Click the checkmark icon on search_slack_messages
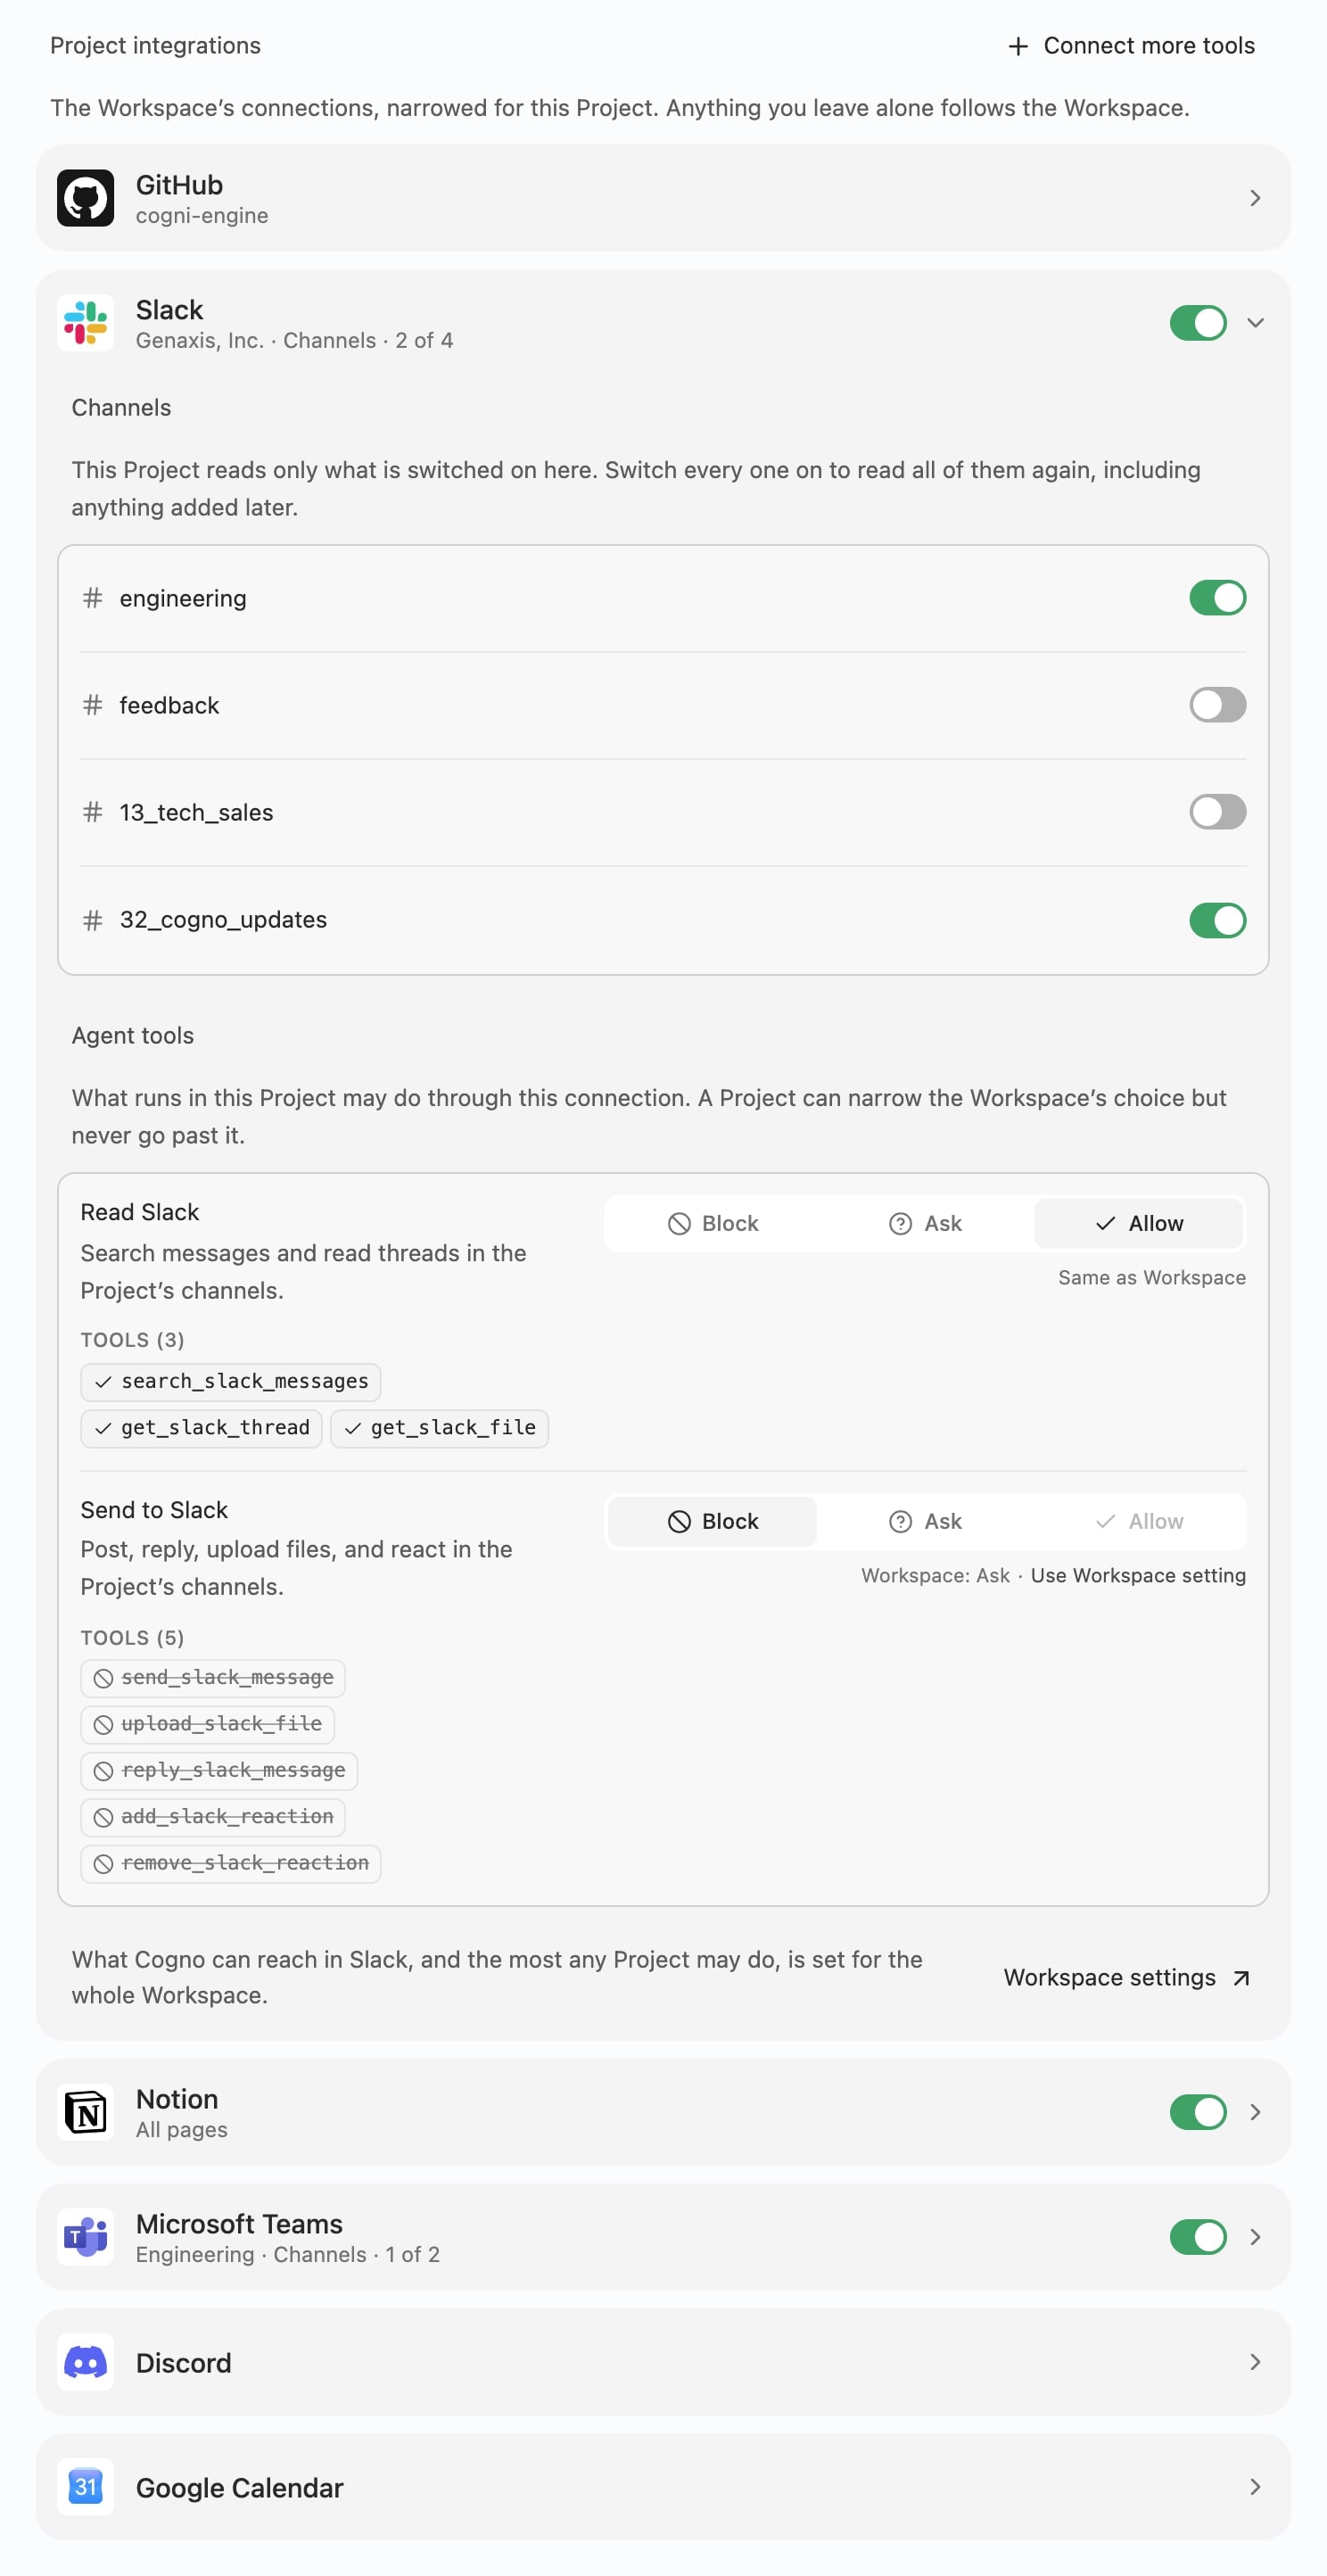This screenshot has height=2576, width=1327. pyautogui.click(x=103, y=1382)
